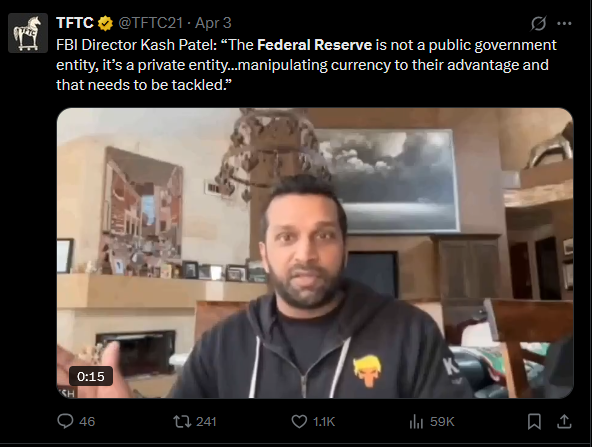Click the tweet text about the Federal Reserve

(x=306, y=65)
